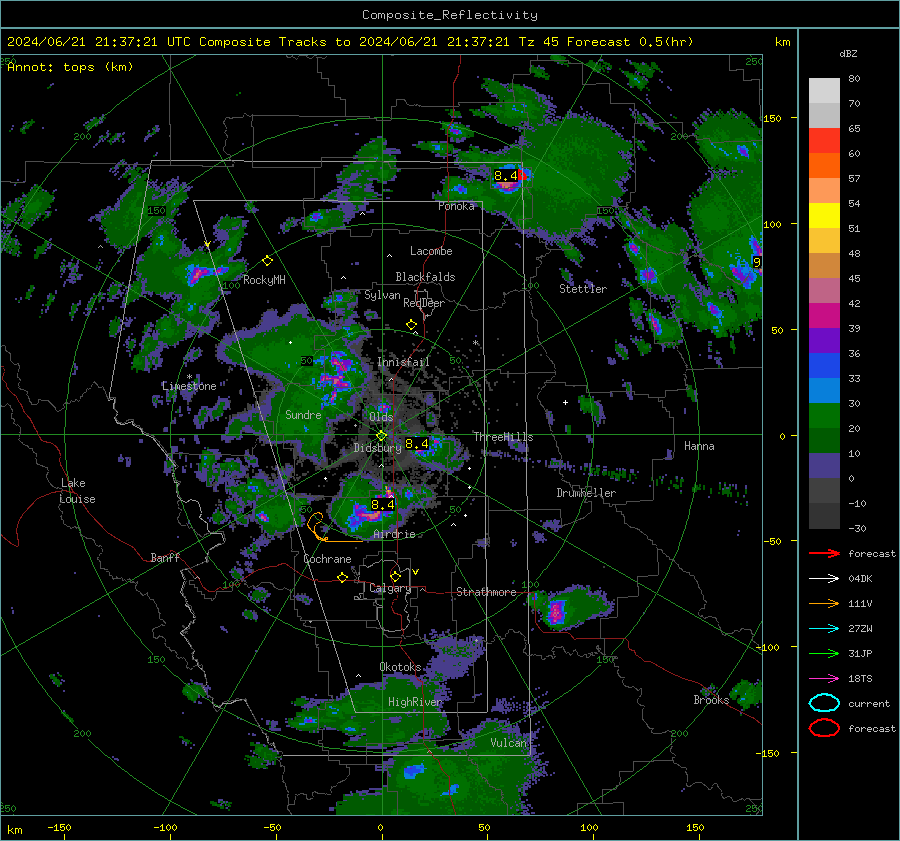Click the -30 value in dBZ legend
900x841 pixels.
click(857, 529)
